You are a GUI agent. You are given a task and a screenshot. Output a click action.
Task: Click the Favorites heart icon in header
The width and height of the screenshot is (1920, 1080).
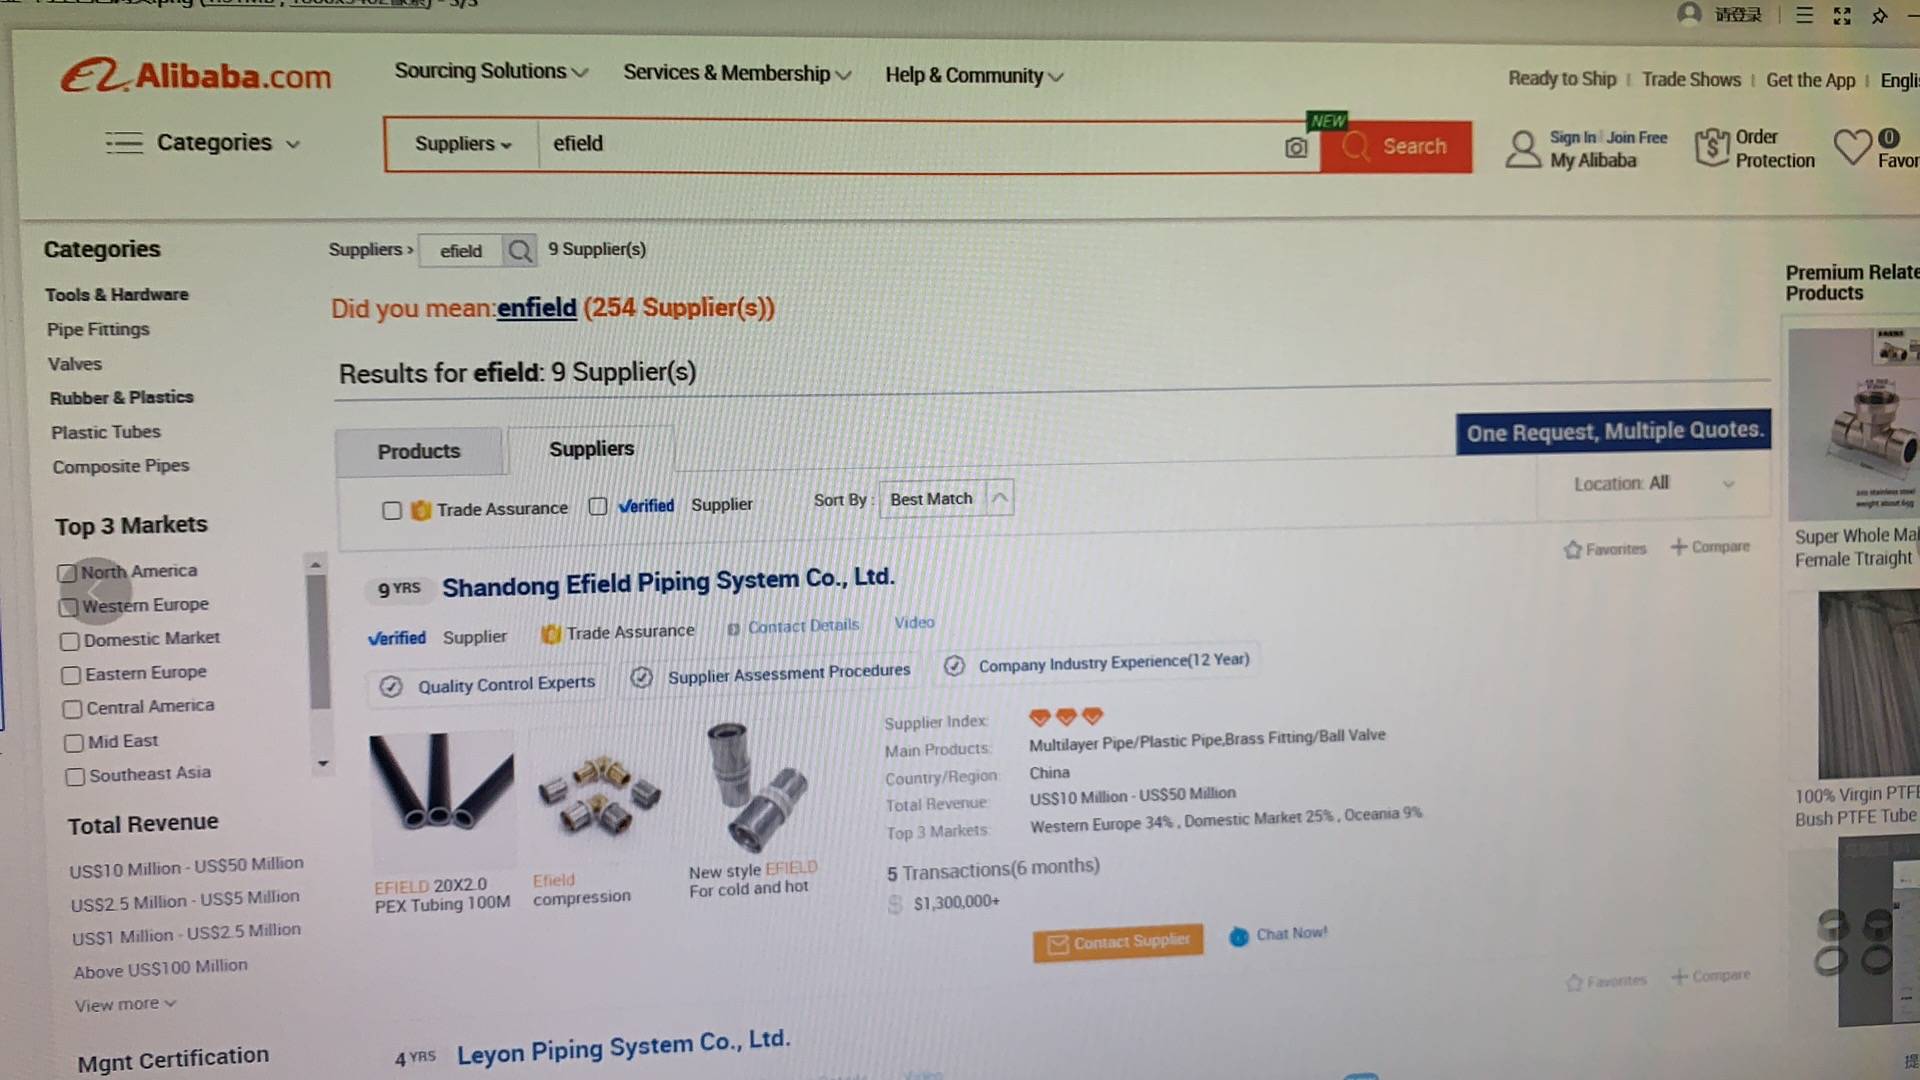(x=1852, y=148)
